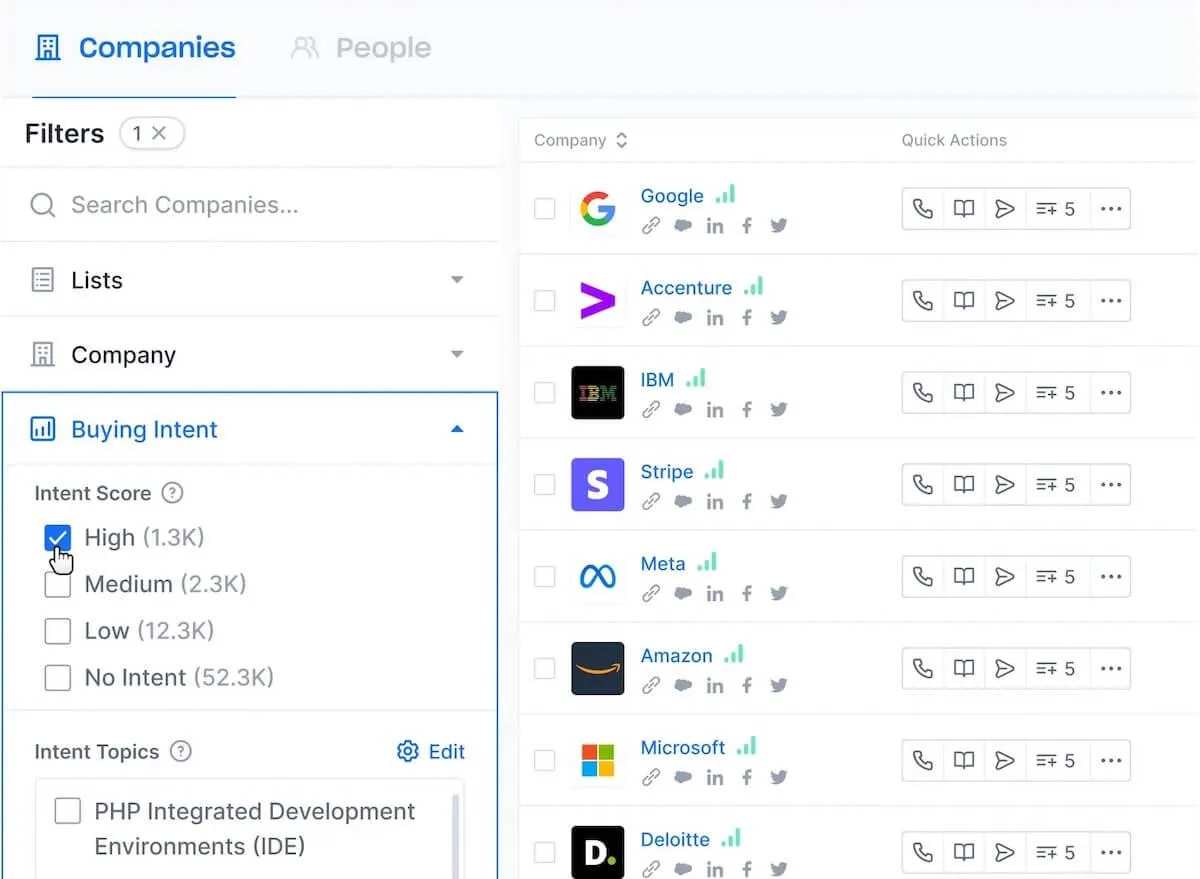Switch to the People tab
The width and height of the screenshot is (1200, 879).
point(361,48)
